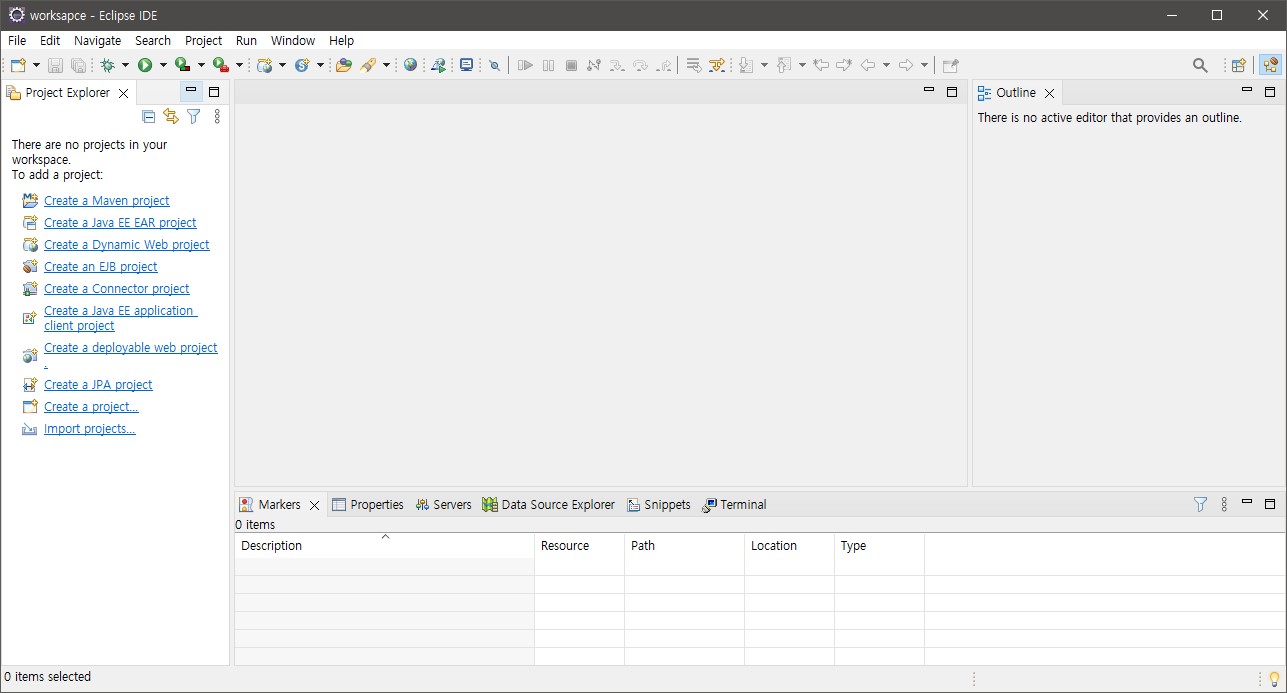The width and height of the screenshot is (1287, 693).
Task: Open Project Explorer View Menu dots
Action: (217, 116)
